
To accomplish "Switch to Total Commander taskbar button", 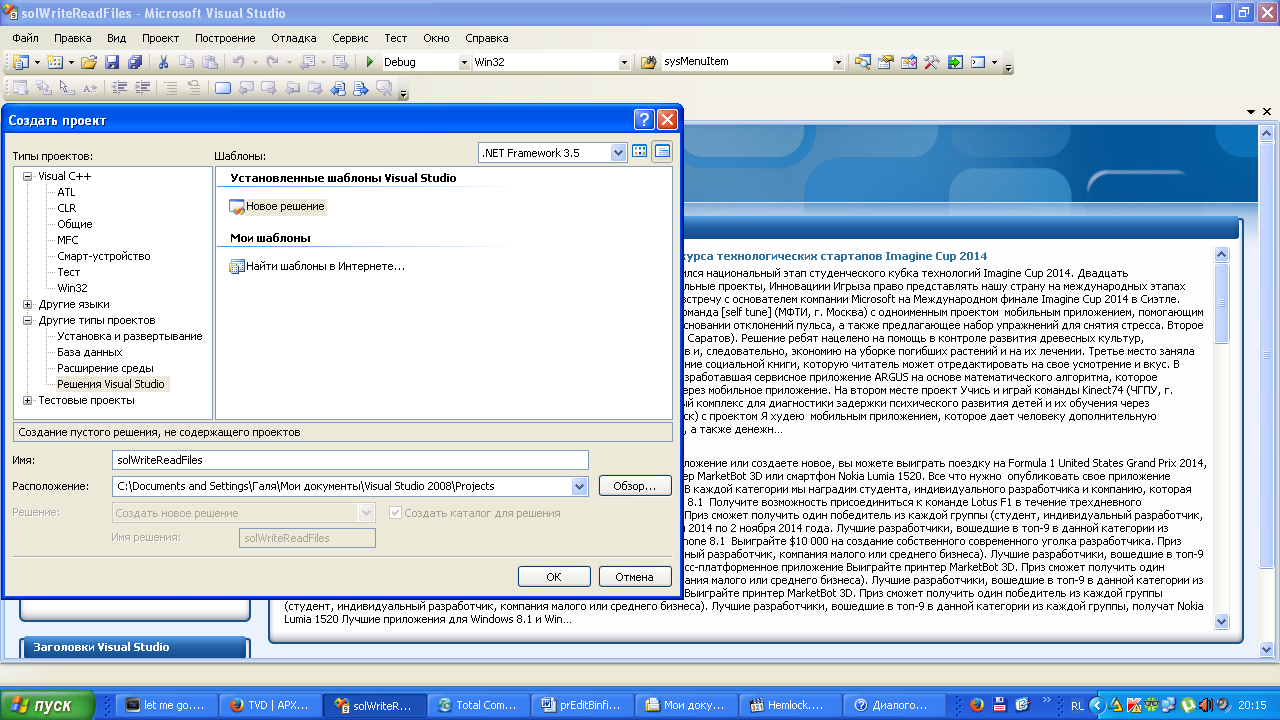I will pos(477,705).
